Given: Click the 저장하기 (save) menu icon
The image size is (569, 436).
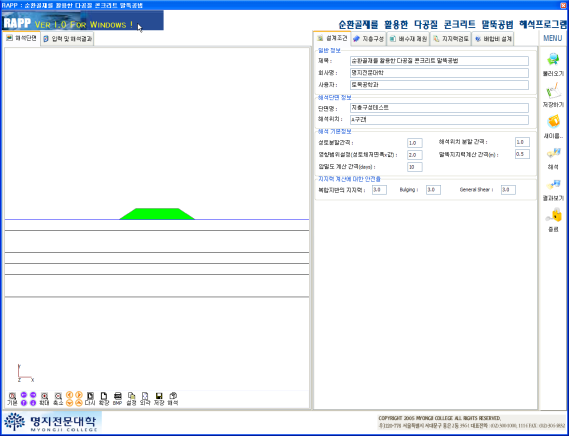Looking at the screenshot, I should pyautogui.click(x=553, y=91).
